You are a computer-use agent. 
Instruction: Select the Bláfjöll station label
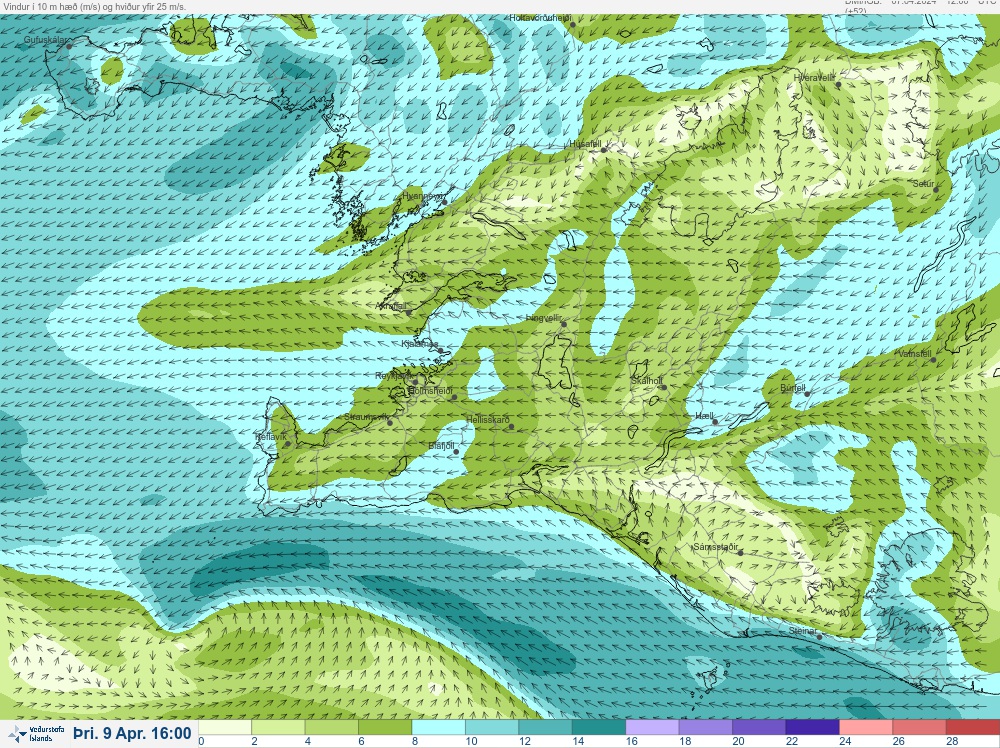coord(441,446)
